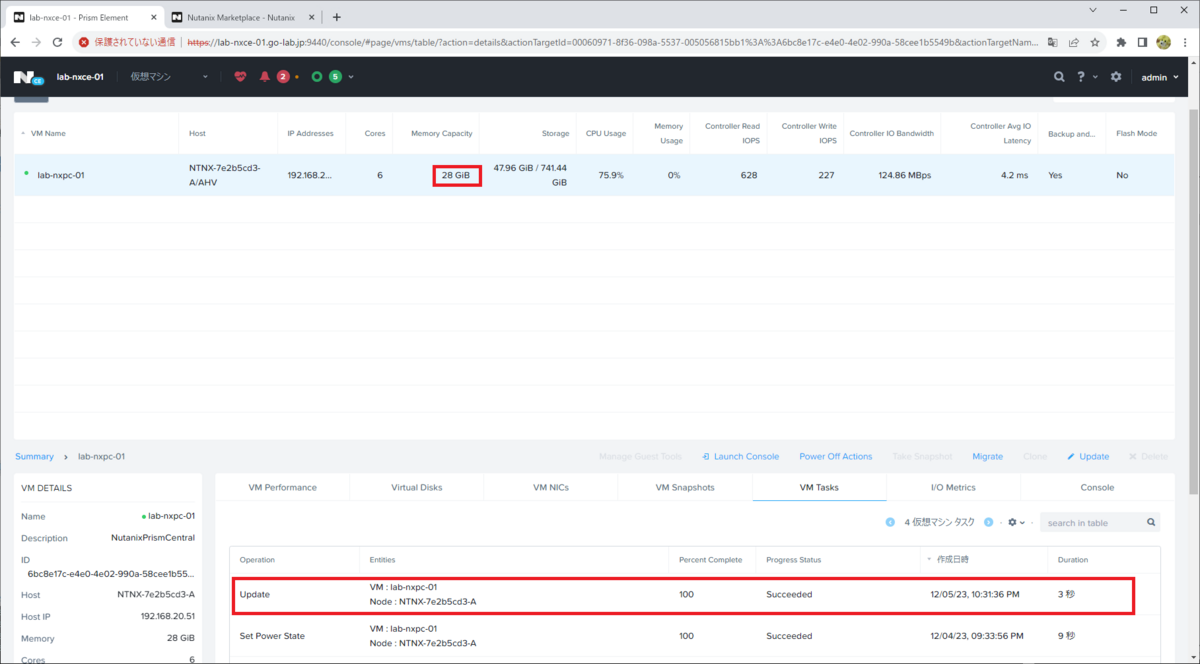Screen dimensions: 1200x664
Task: Sort by Flash Mode column header
Action: tap(1137, 133)
